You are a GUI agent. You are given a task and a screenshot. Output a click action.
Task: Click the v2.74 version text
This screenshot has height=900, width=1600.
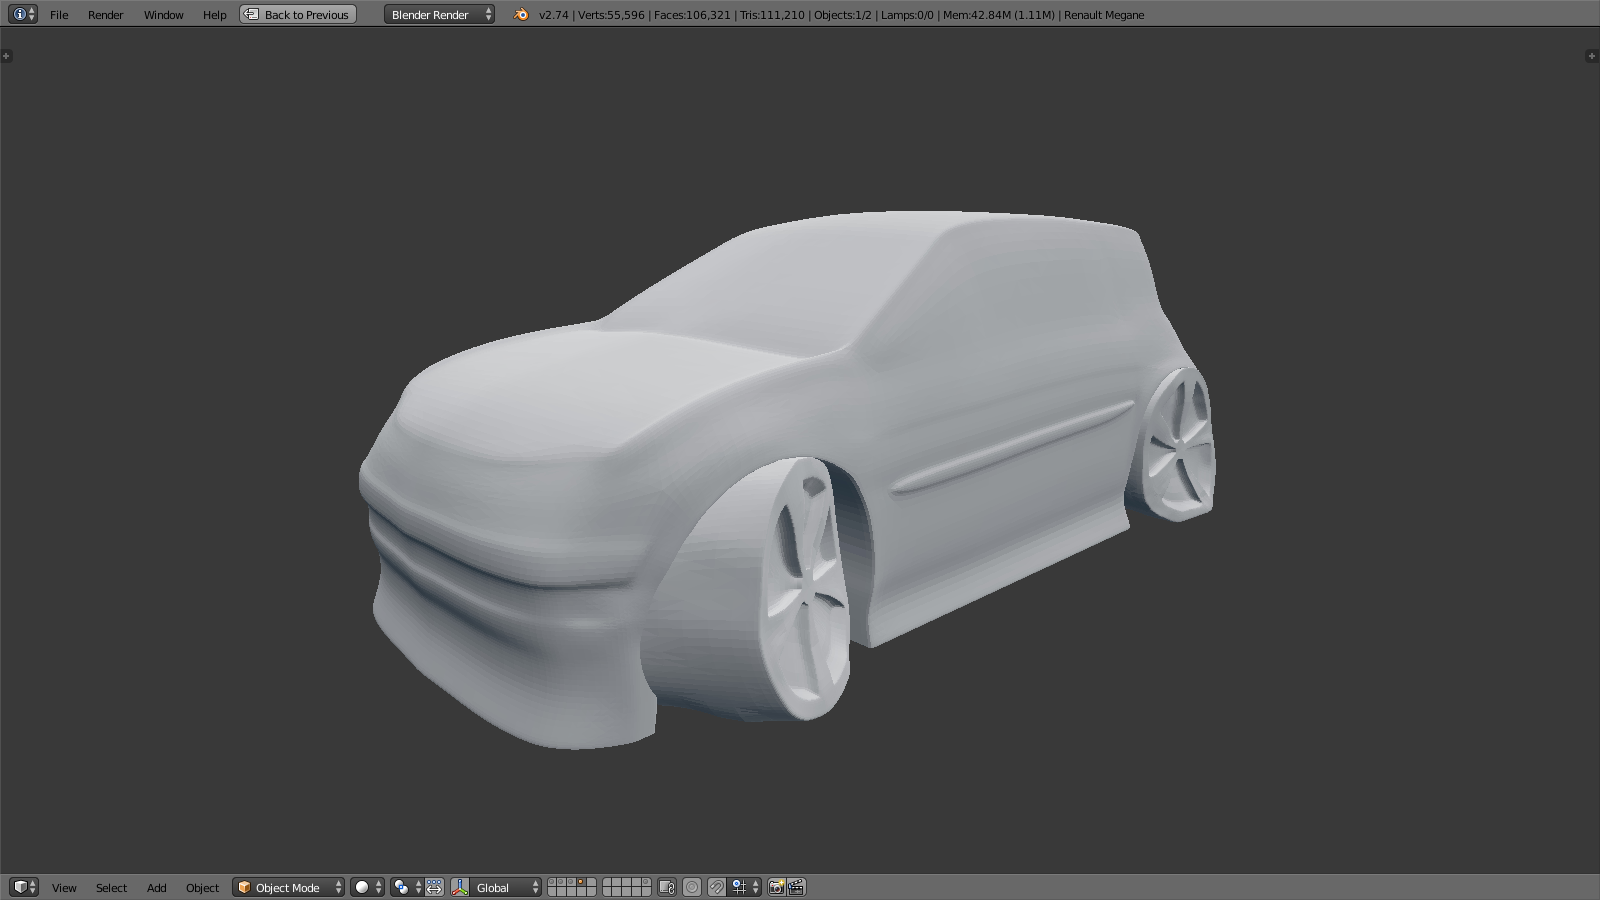click(553, 15)
